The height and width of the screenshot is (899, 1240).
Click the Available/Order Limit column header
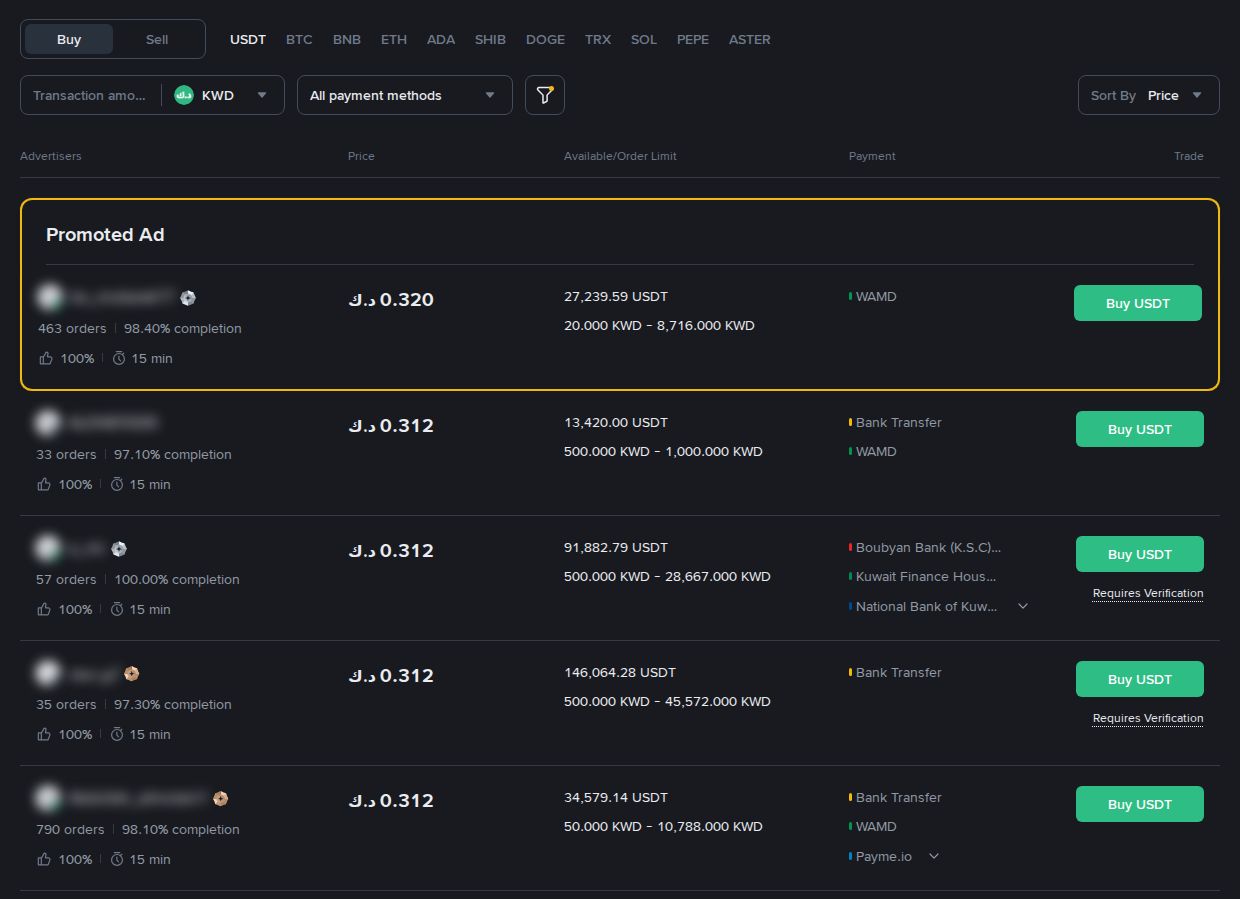620,156
